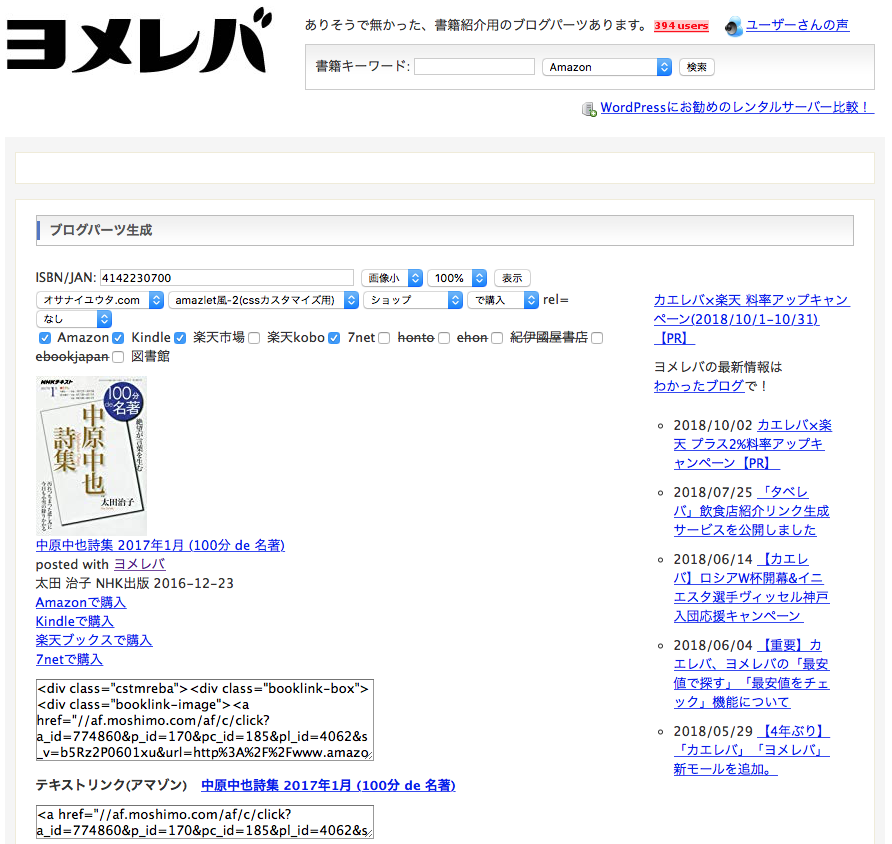Enable the 楽天kobo checkbox
The image size is (892, 844).
coord(254,338)
